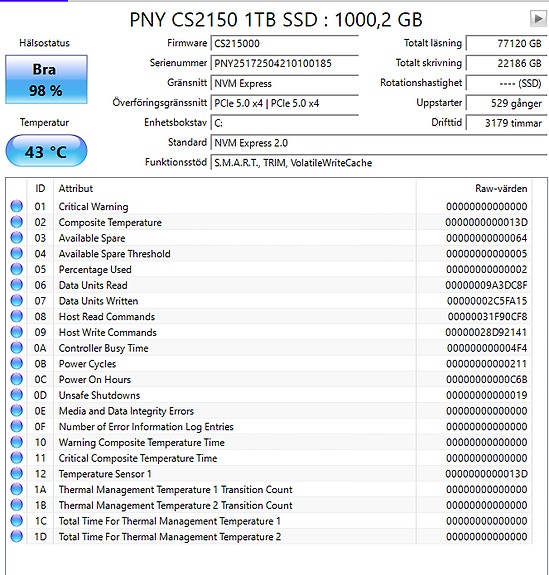Screen dimensions: 549x575
Task: Click raw value 000000000004F4
Action: (x=487, y=348)
